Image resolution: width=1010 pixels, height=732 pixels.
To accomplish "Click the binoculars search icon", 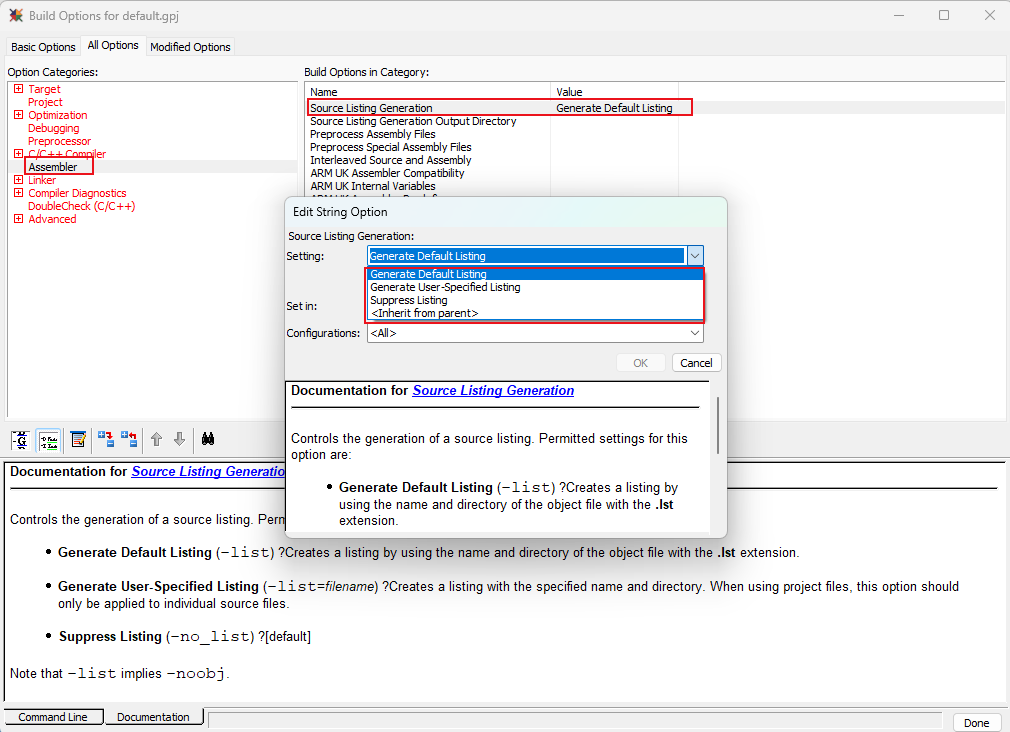I will coord(210,439).
